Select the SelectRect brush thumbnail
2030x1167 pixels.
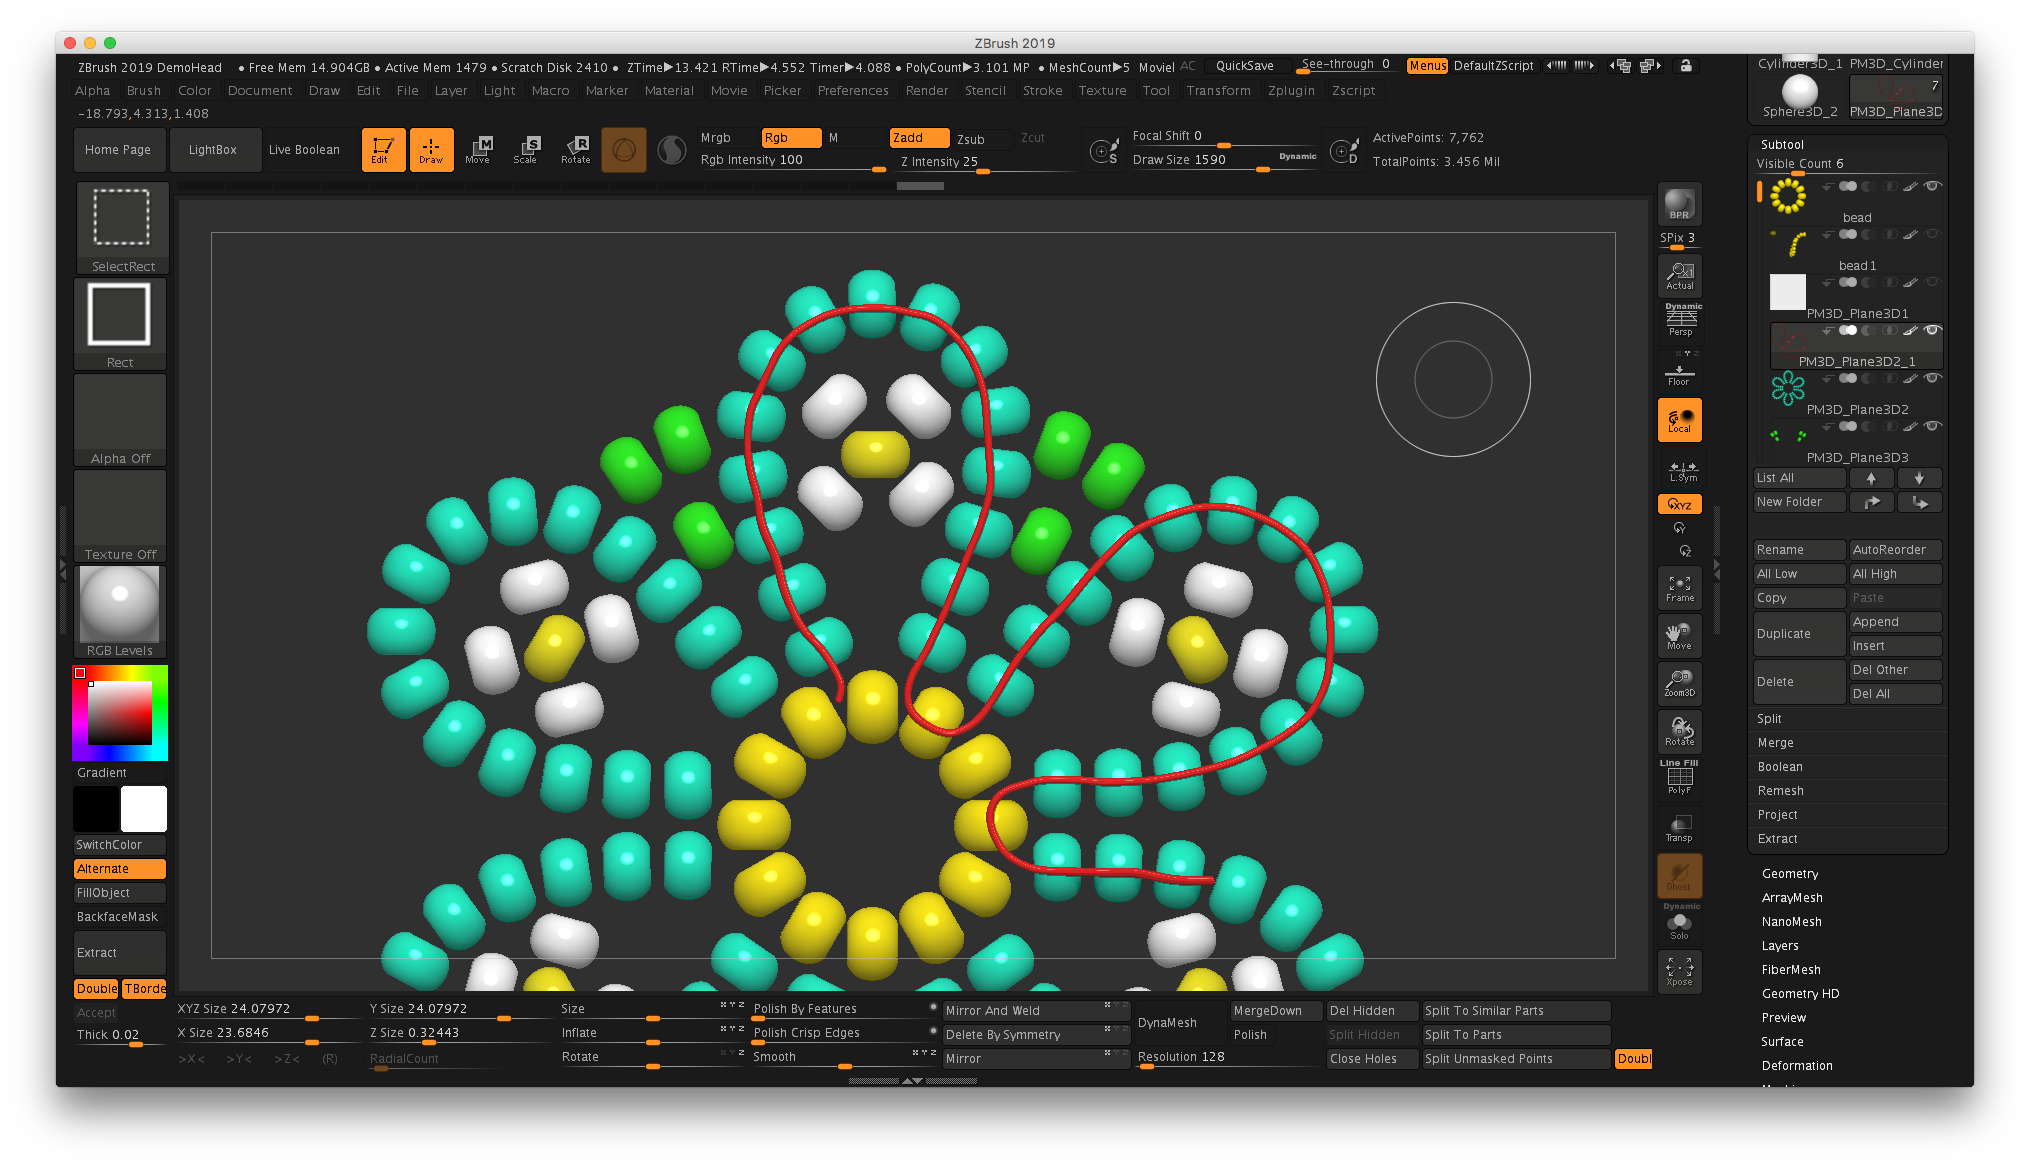pos(122,228)
